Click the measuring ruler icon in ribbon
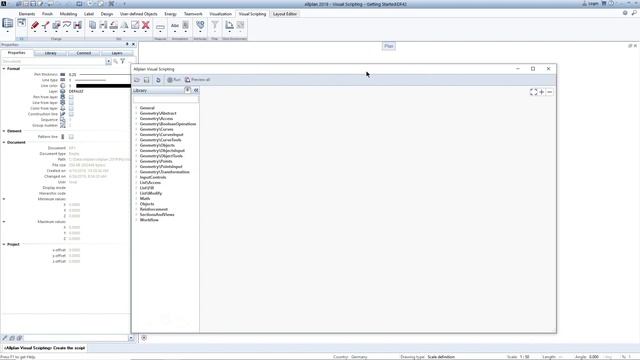Viewport: 640px width, 360px height. (160, 27)
